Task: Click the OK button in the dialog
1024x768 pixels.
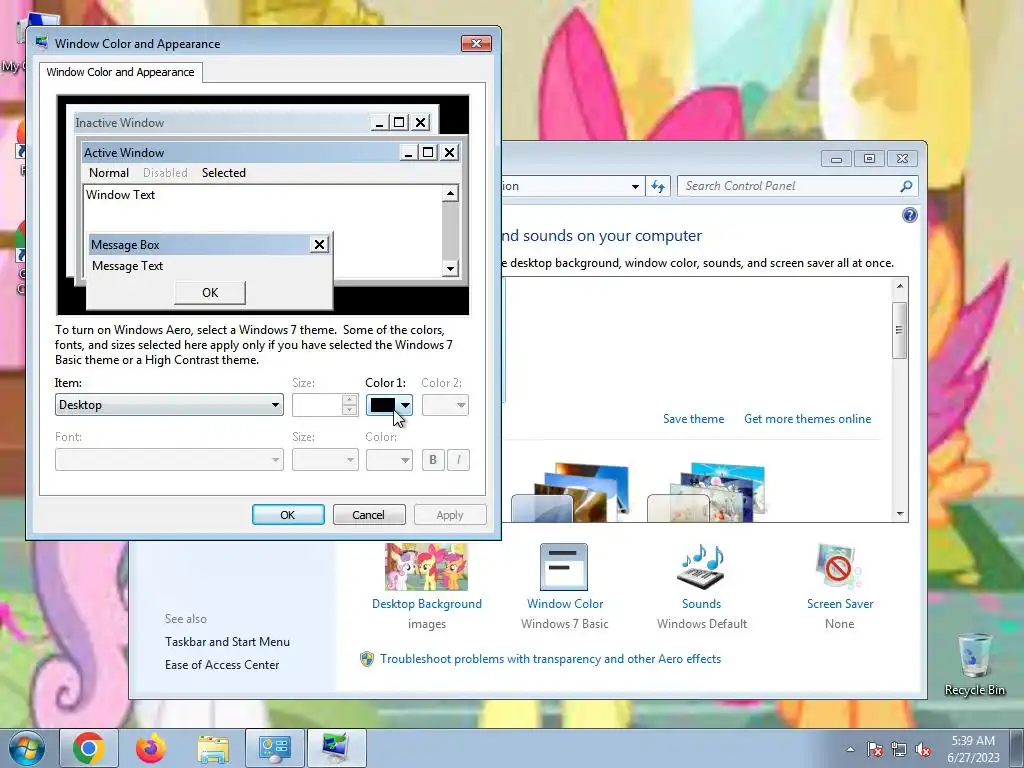Action: pyautogui.click(x=288, y=515)
